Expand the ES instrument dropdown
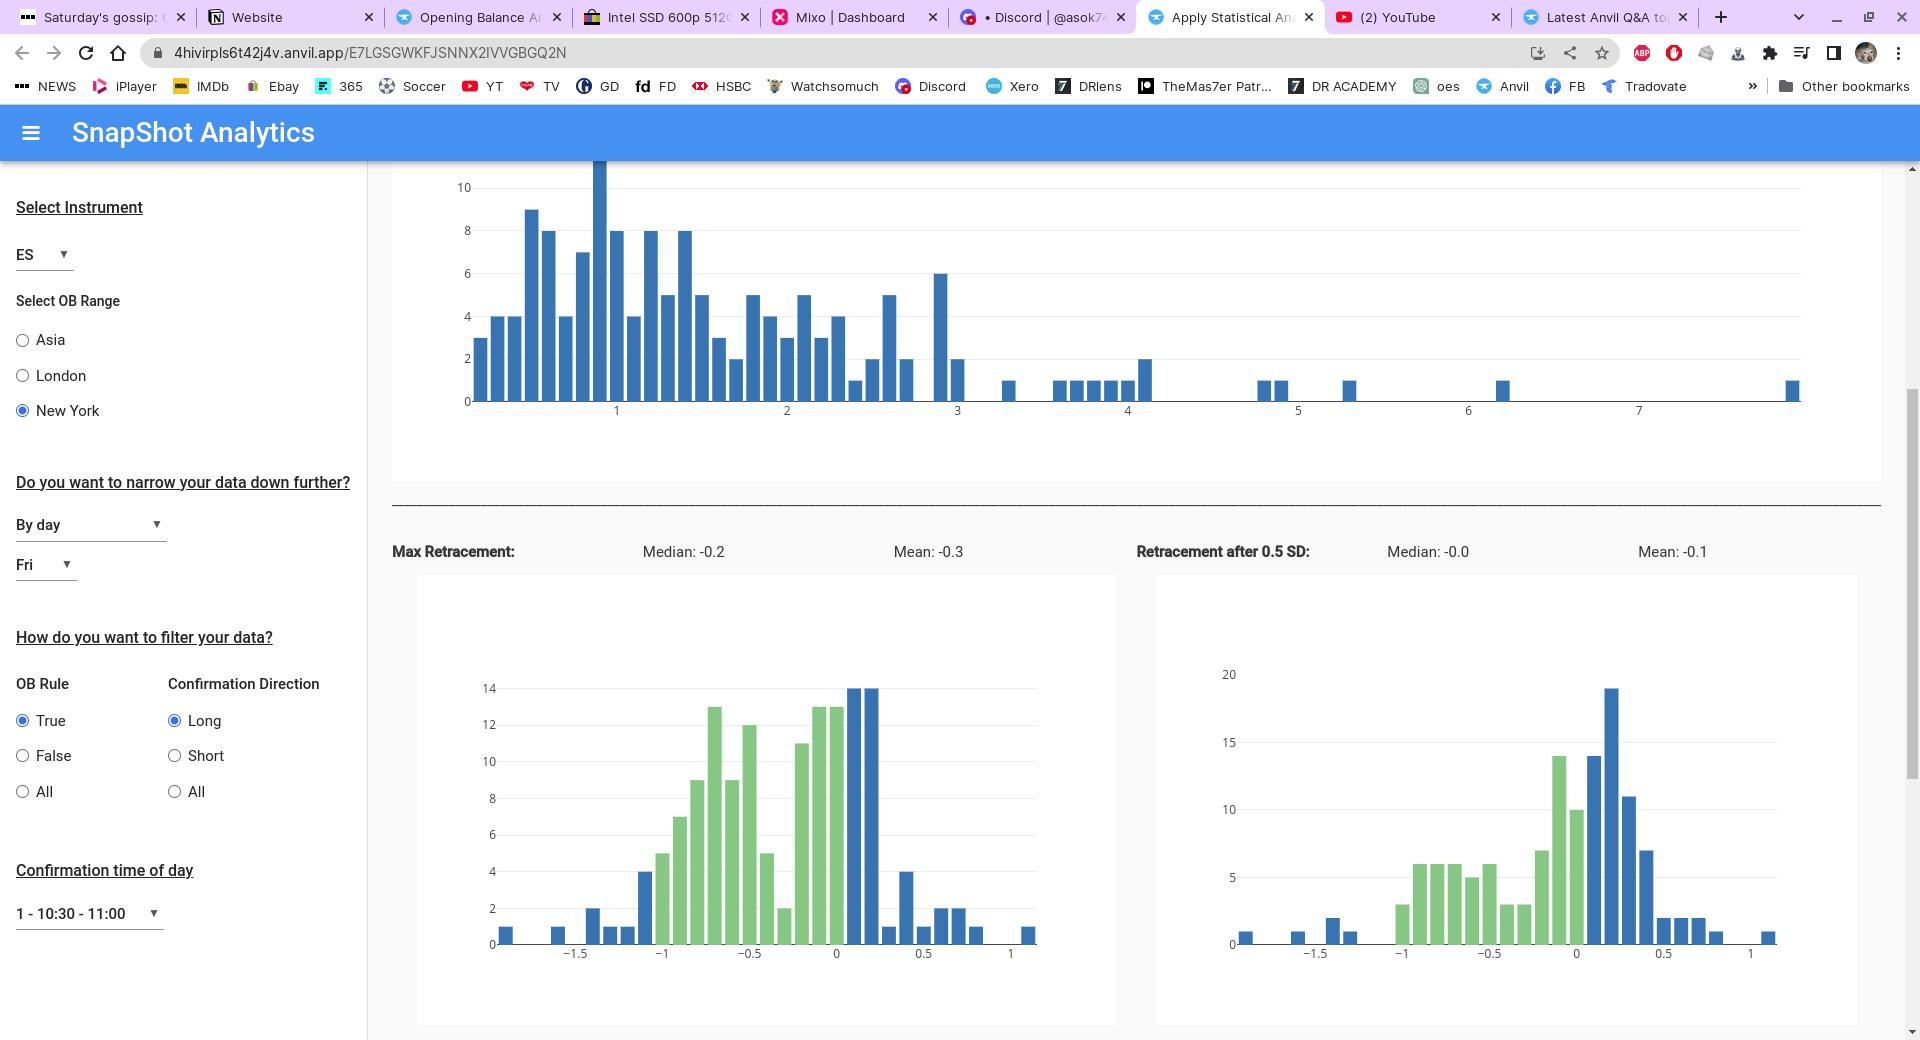 (44, 255)
